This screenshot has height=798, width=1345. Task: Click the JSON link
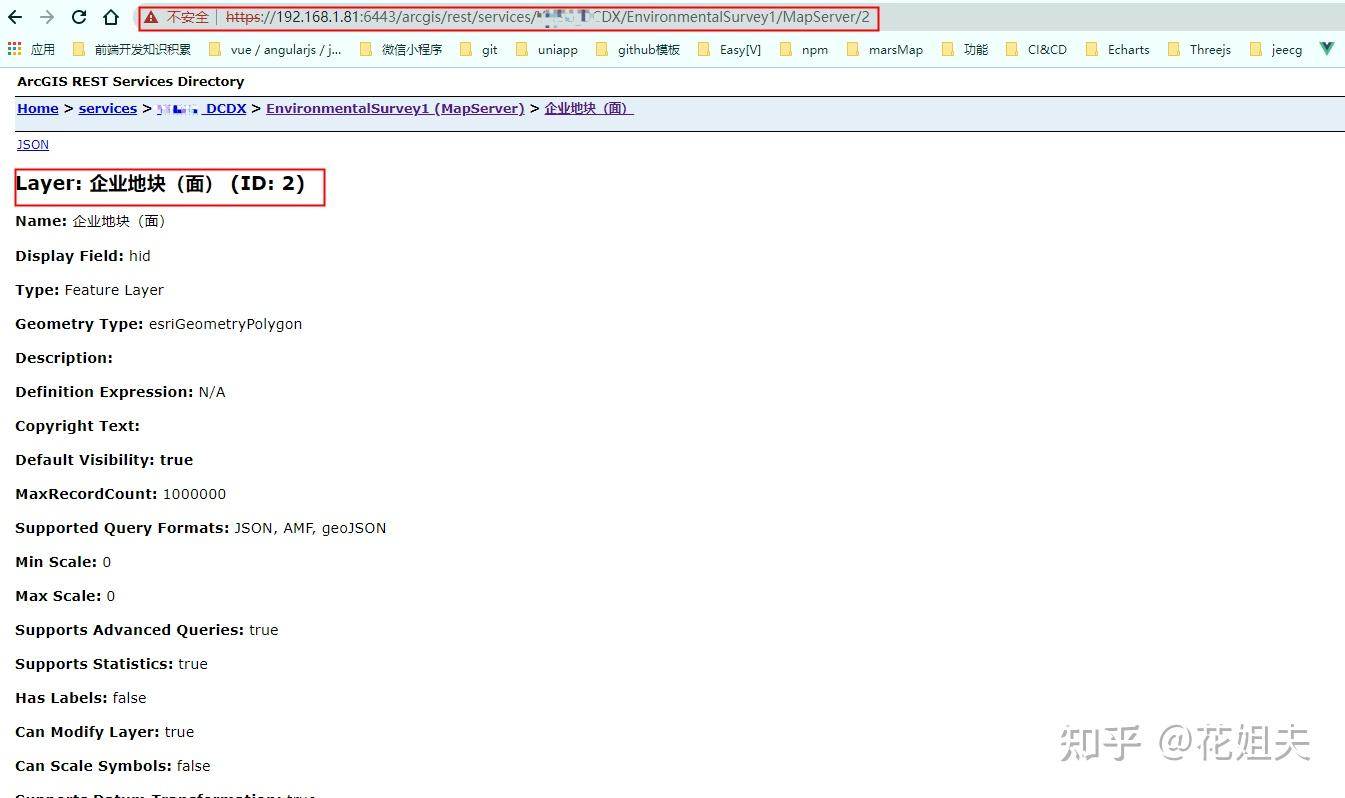[x=32, y=144]
